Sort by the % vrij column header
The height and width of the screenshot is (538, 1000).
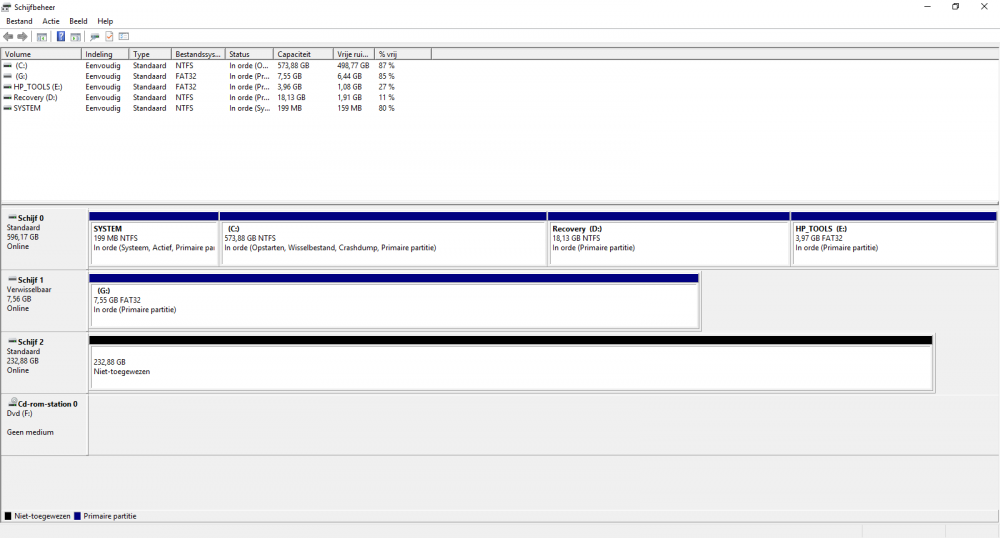click(403, 54)
